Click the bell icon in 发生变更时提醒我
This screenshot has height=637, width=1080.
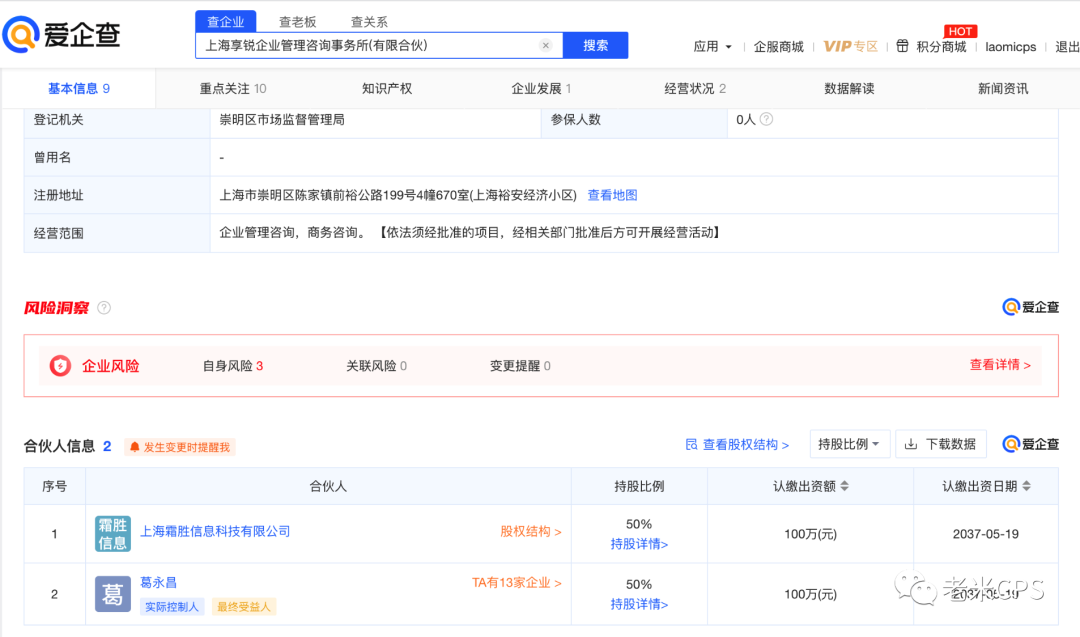coord(134,447)
